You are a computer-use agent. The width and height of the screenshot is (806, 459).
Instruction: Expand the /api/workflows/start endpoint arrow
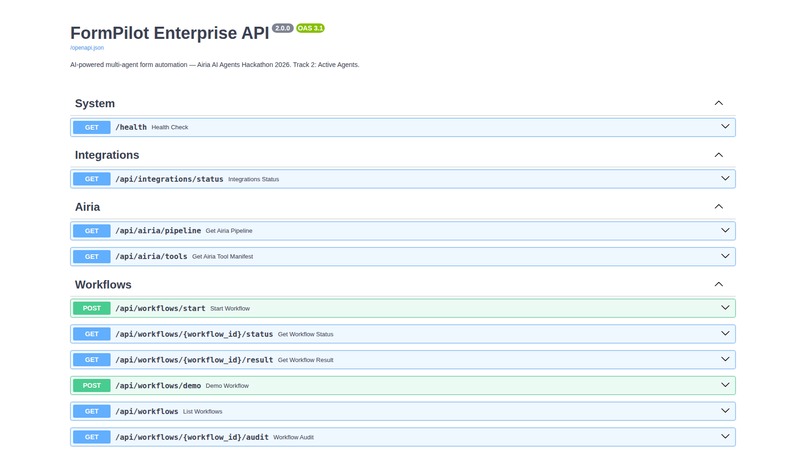[725, 308]
